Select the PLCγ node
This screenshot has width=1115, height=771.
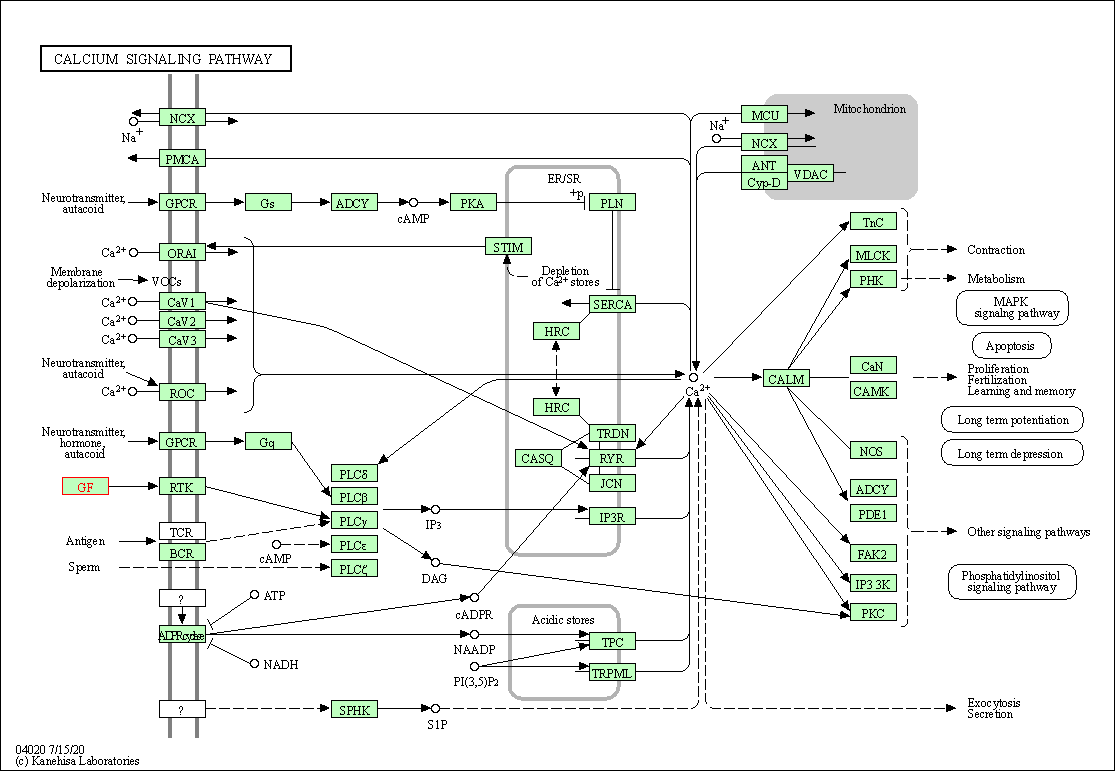[354, 521]
